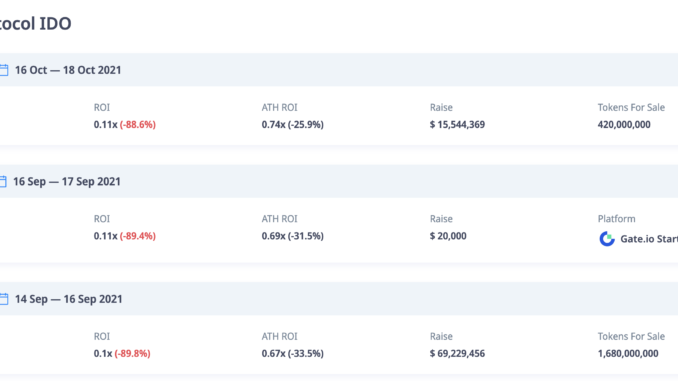Click the 0.67x (-33.5%) ATH ROI value

293,354
